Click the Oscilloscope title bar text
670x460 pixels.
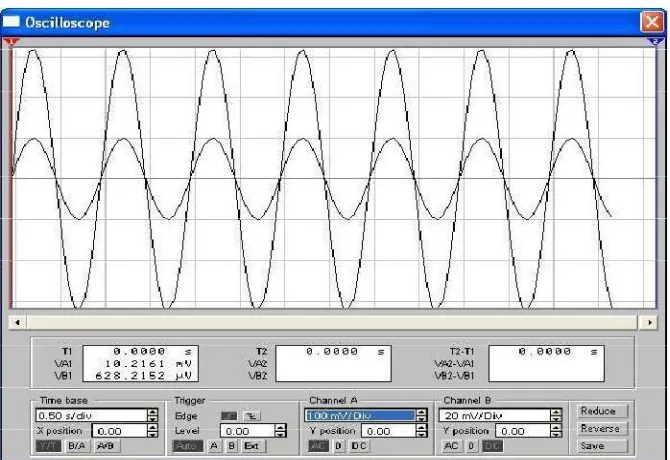coord(67,22)
